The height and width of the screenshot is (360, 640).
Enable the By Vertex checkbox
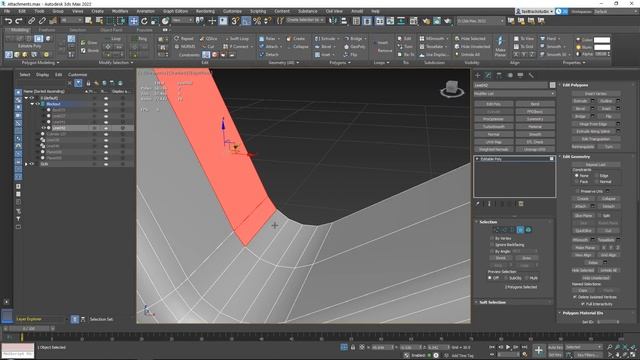click(492, 238)
